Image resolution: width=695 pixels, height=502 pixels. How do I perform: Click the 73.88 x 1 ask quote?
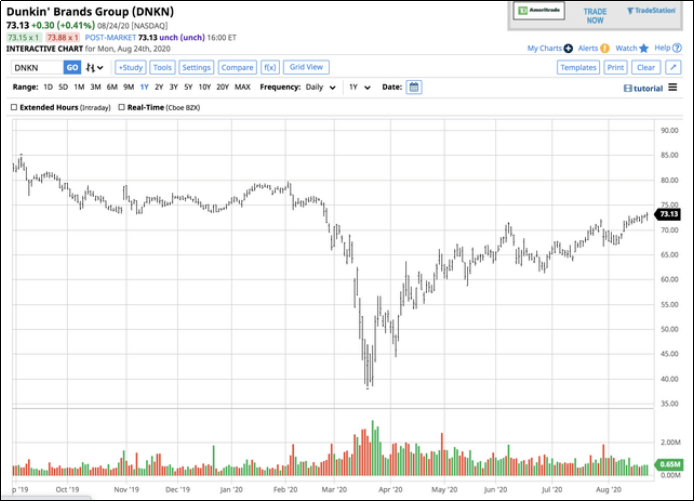[62, 38]
